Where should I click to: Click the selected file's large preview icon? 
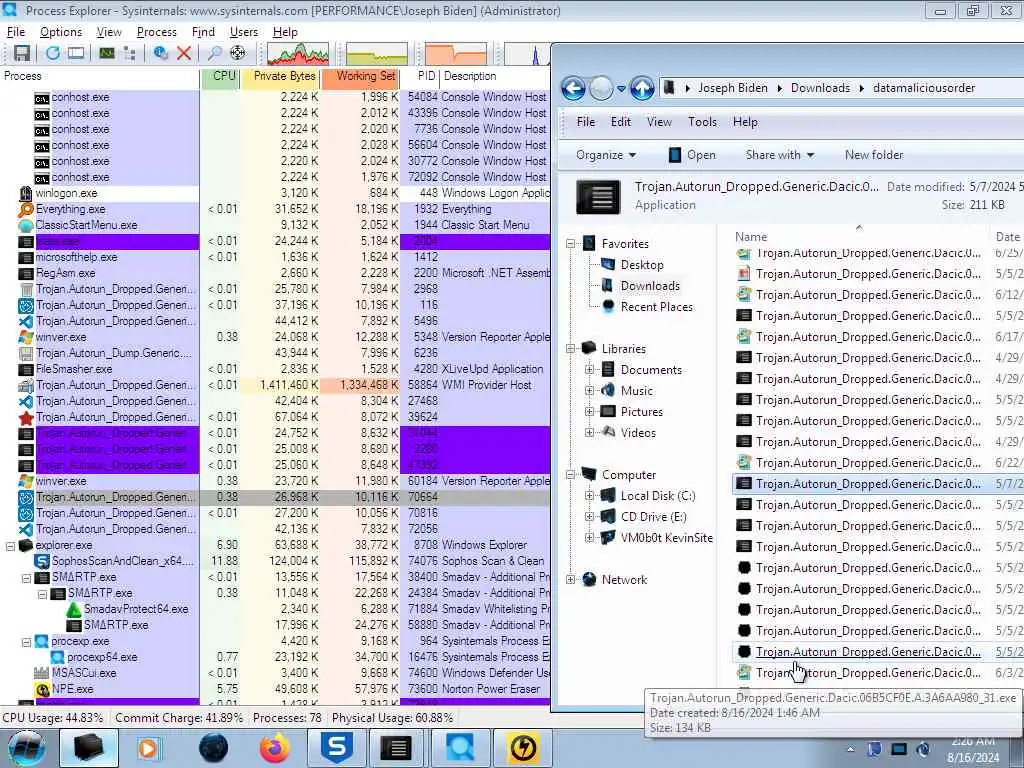coord(598,197)
